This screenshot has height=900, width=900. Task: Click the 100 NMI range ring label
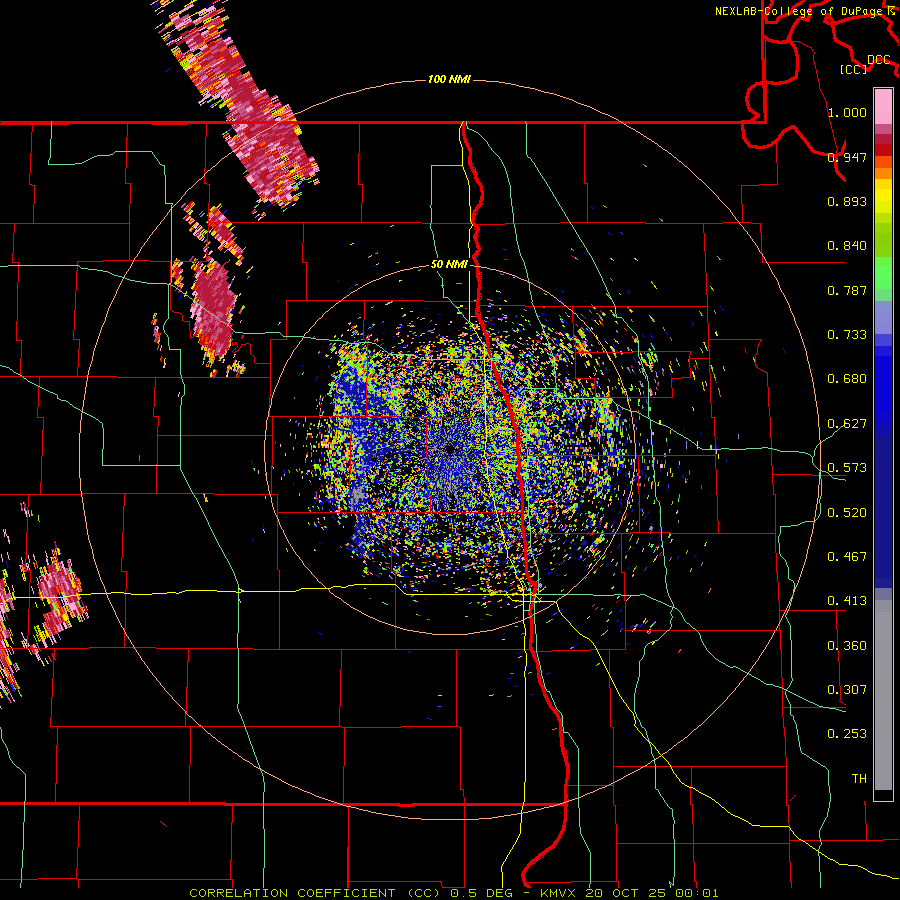(449, 79)
